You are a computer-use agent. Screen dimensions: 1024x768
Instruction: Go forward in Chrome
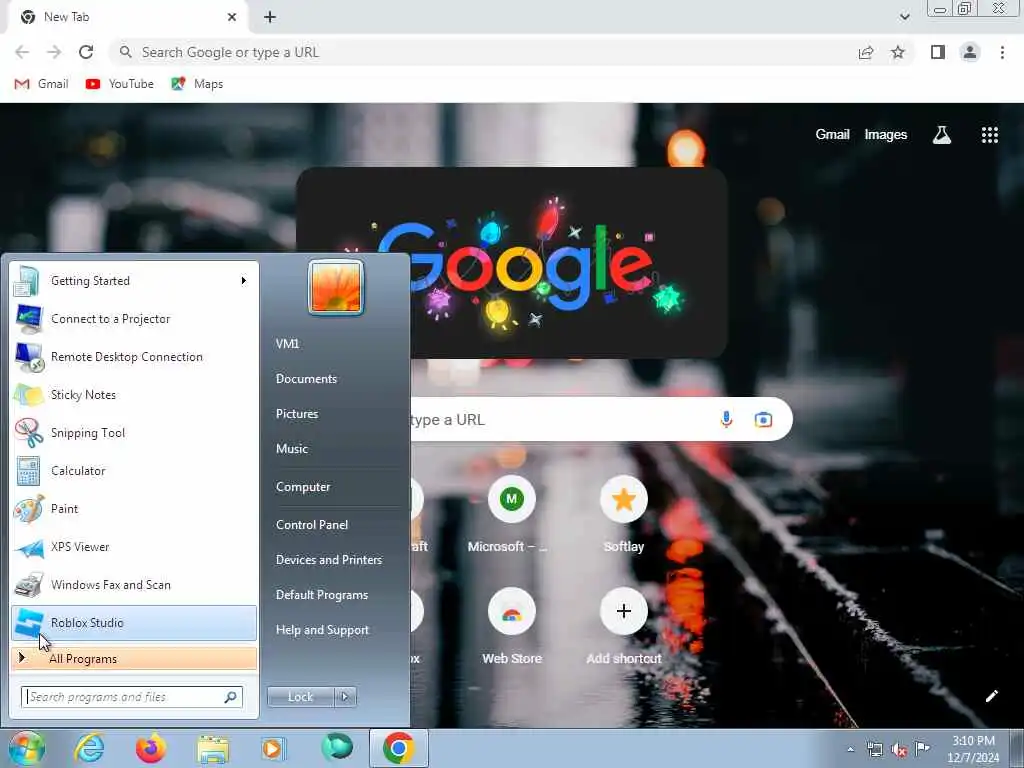(54, 52)
